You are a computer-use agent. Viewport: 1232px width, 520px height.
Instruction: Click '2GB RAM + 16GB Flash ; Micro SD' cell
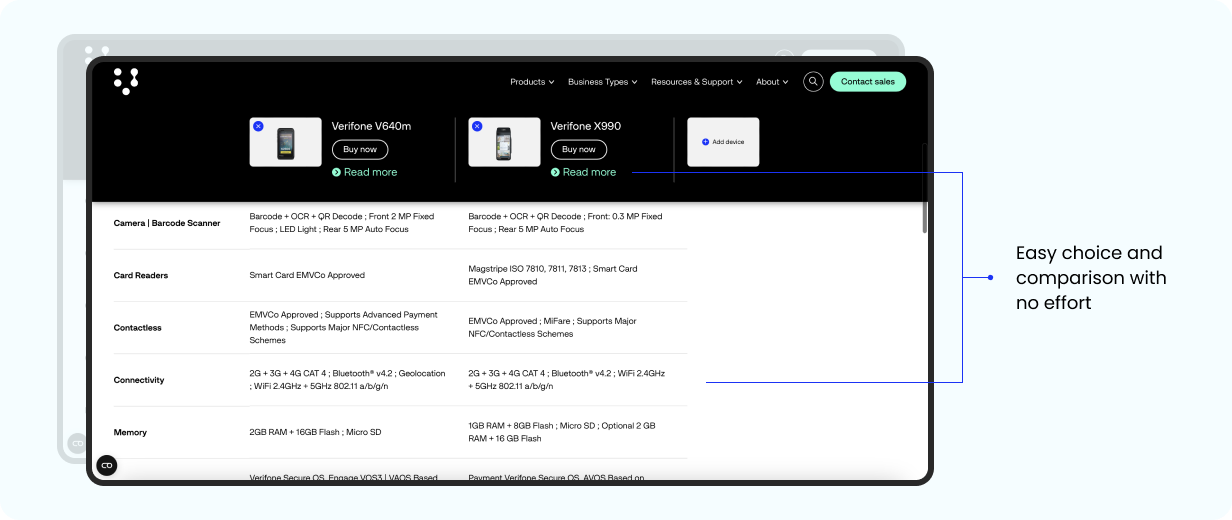click(x=315, y=432)
